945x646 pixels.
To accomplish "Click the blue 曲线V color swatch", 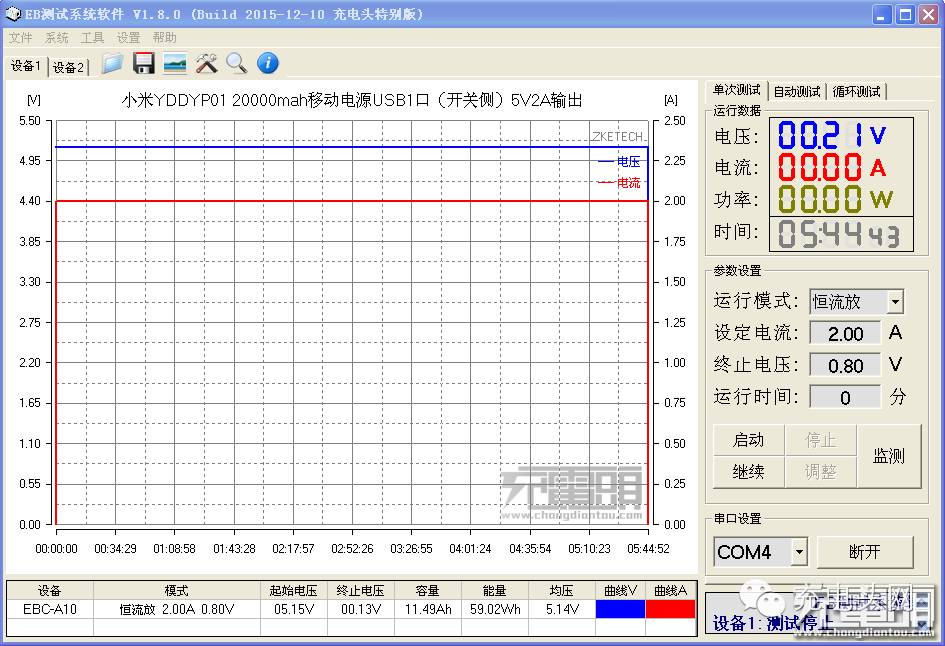I will (620, 609).
